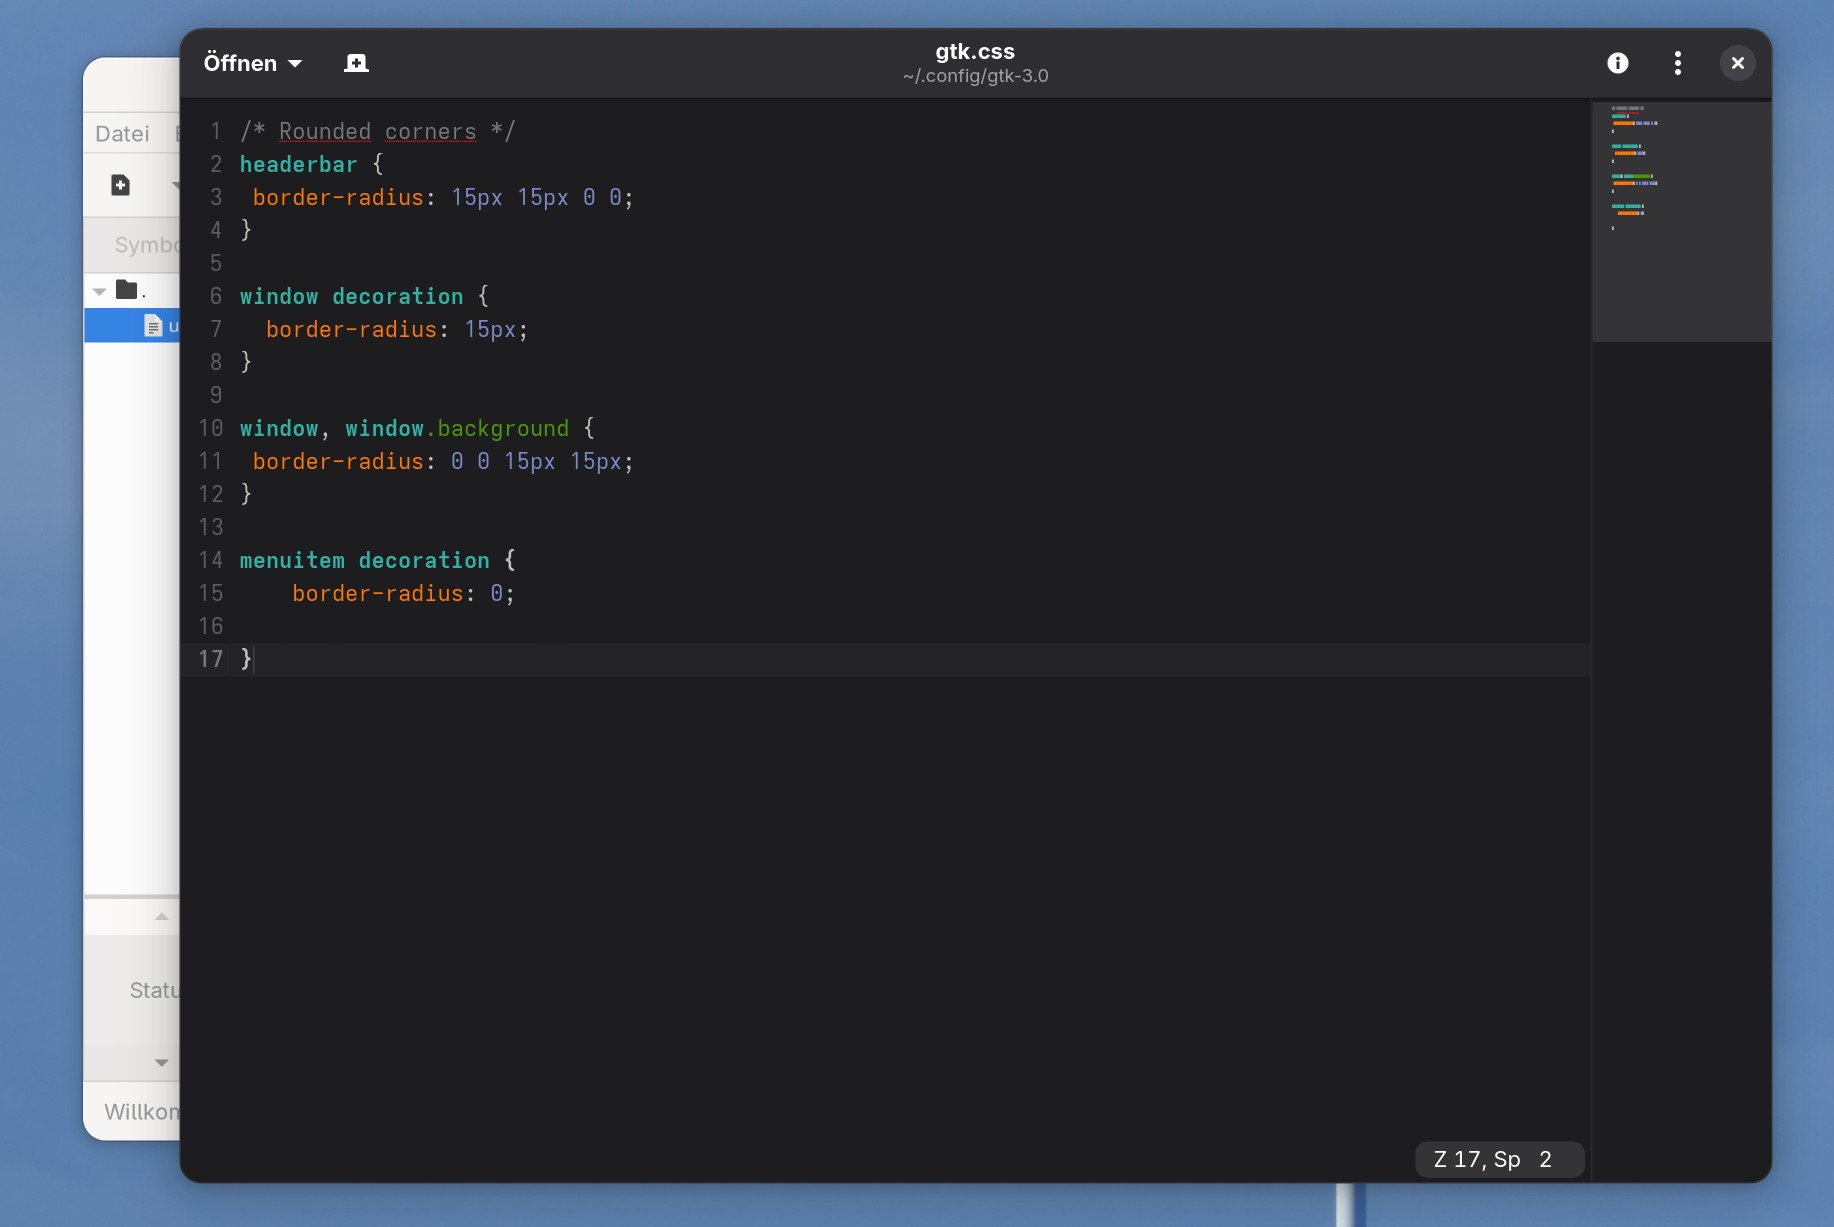Click the new document icon in headerbar

point(356,63)
